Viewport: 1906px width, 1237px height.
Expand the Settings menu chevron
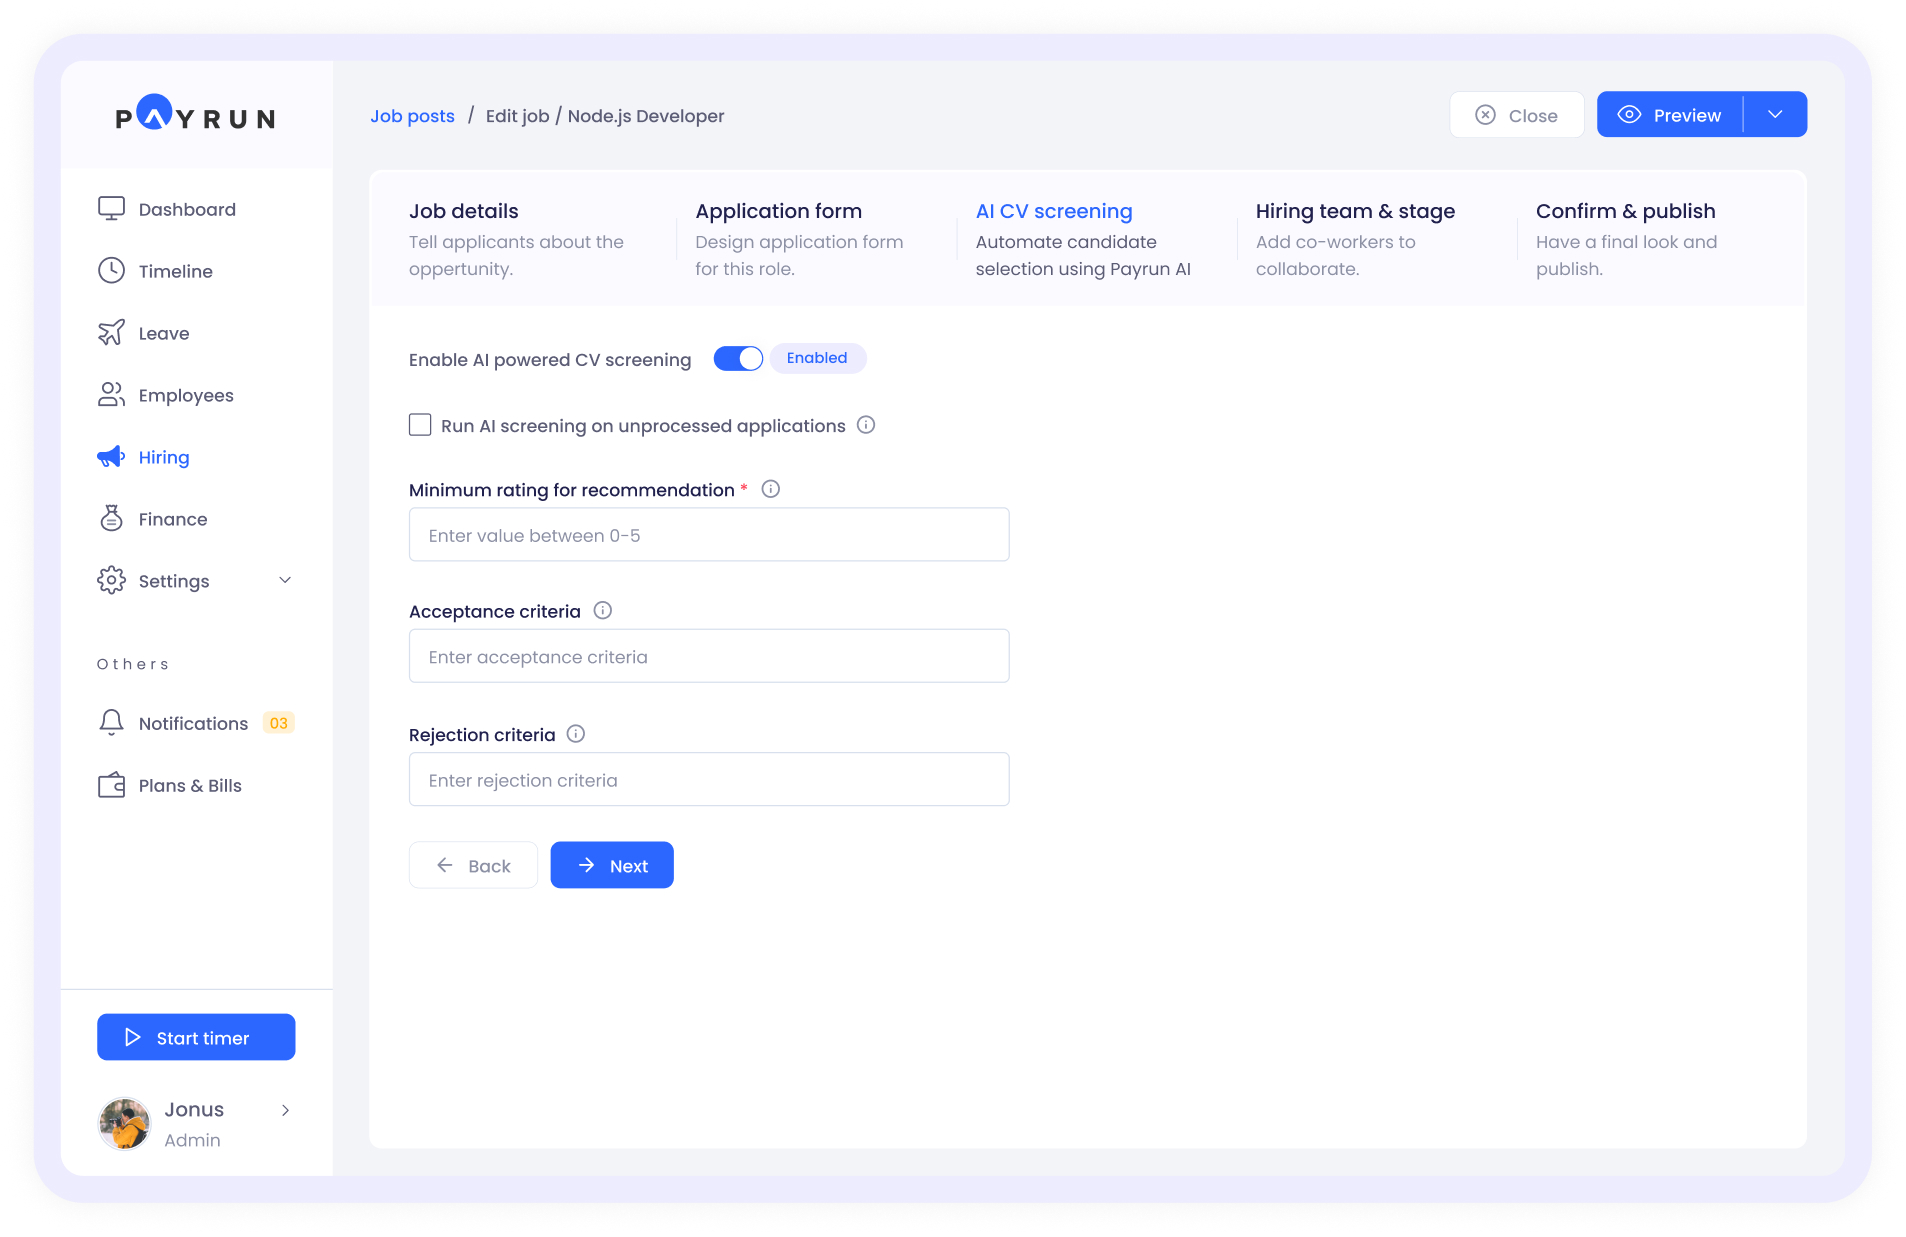click(285, 581)
